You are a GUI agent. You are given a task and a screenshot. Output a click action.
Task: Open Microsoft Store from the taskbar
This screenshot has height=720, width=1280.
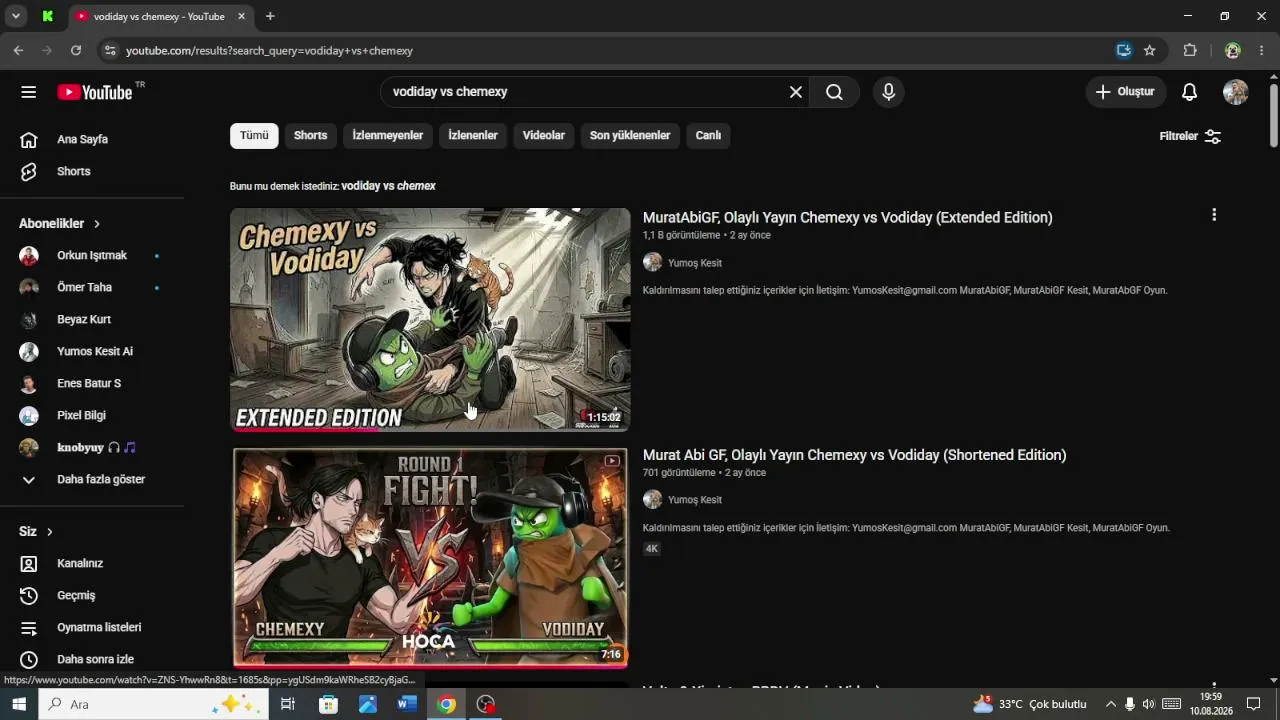[x=328, y=704]
